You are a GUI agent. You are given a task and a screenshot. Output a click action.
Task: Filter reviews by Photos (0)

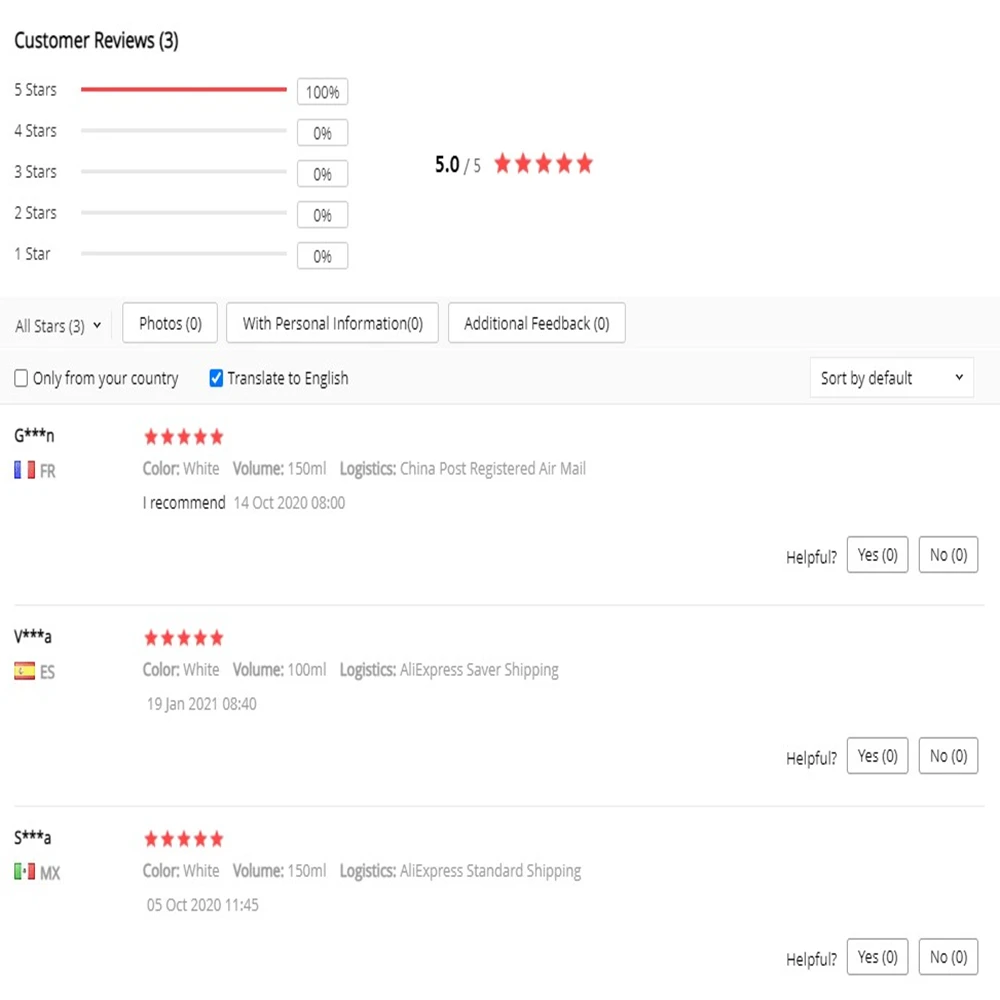coord(170,324)
